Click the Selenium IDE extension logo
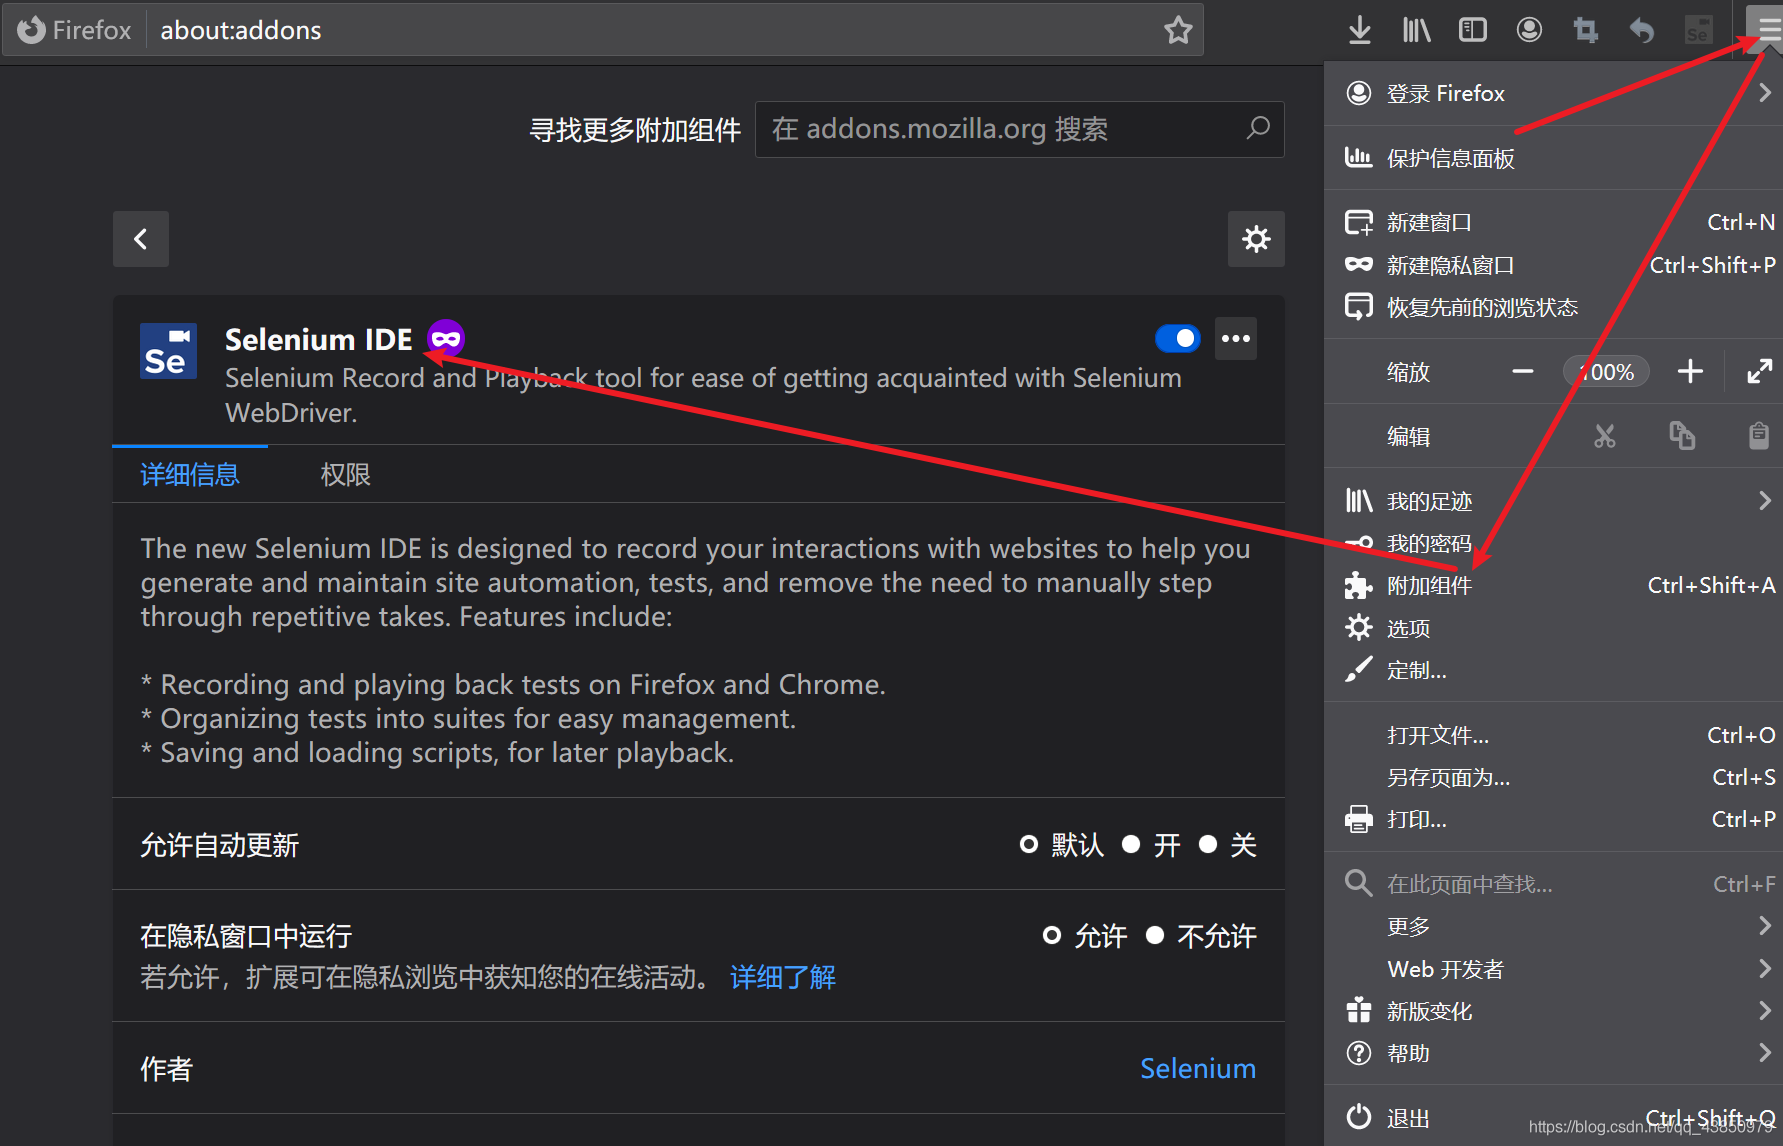The height and width of the screenshot is (1146, 1783). 168,351
